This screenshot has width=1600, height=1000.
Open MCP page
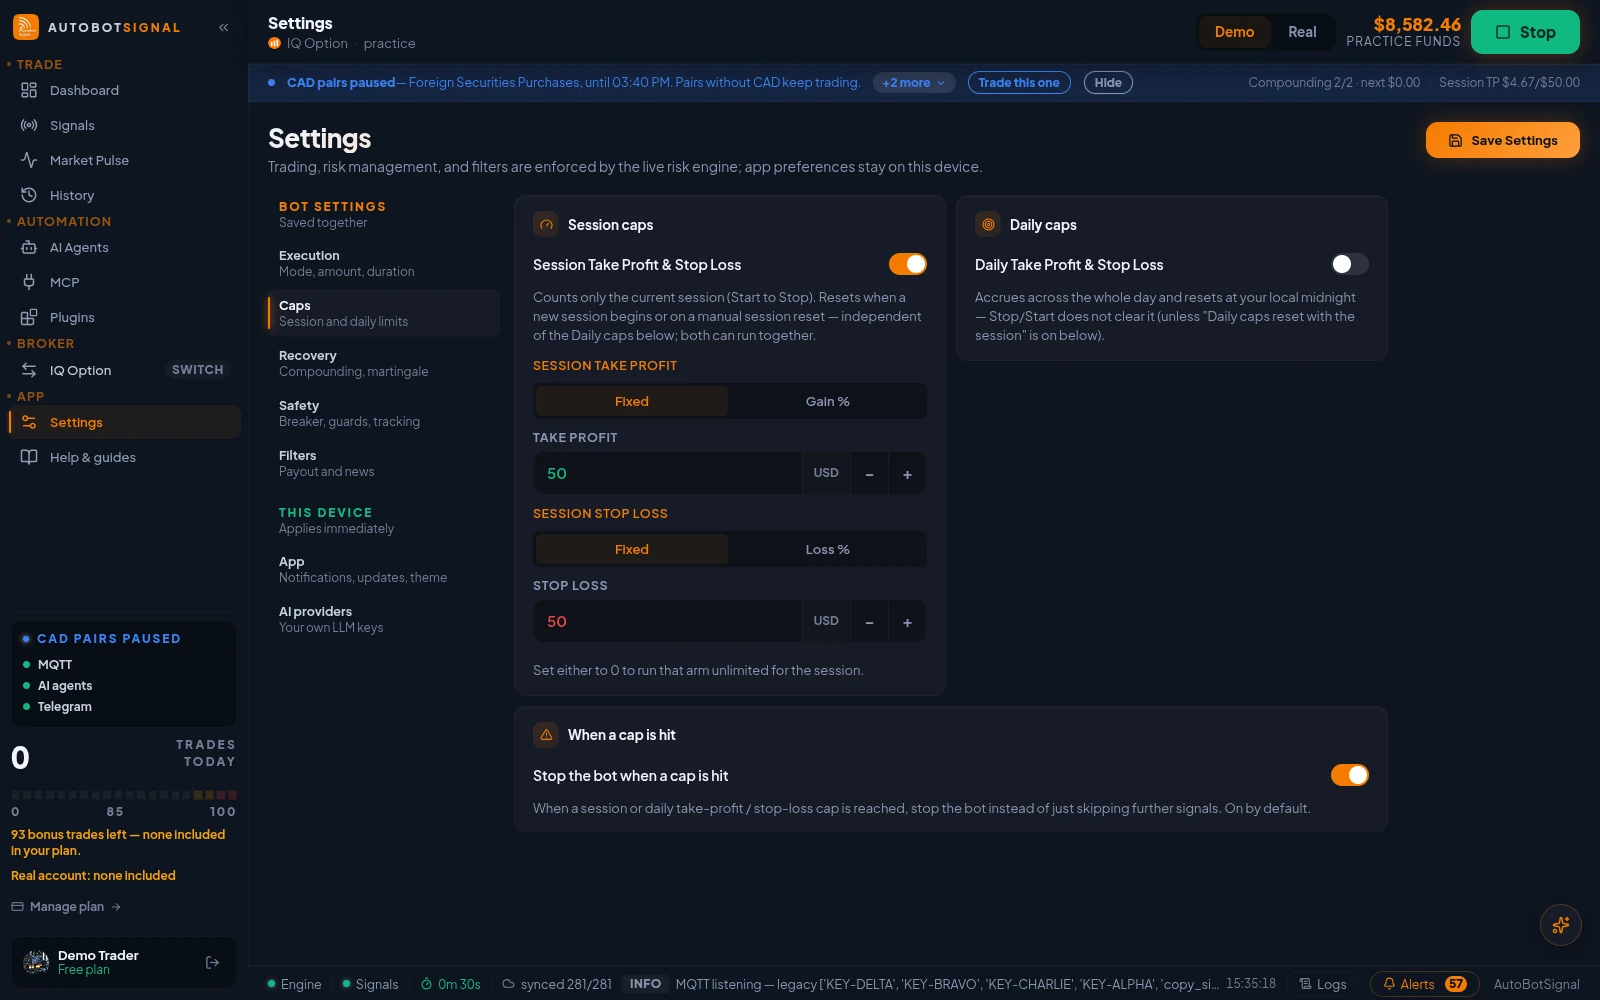pos(124,282)
